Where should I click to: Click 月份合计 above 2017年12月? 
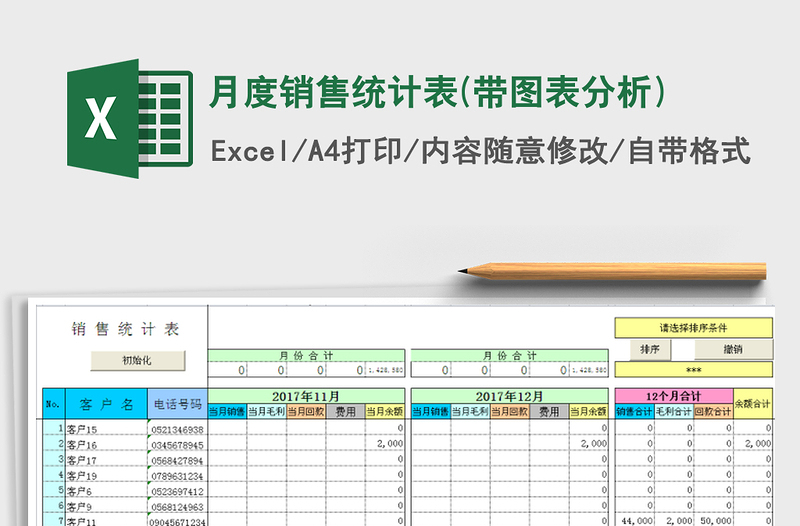(509, 356)
